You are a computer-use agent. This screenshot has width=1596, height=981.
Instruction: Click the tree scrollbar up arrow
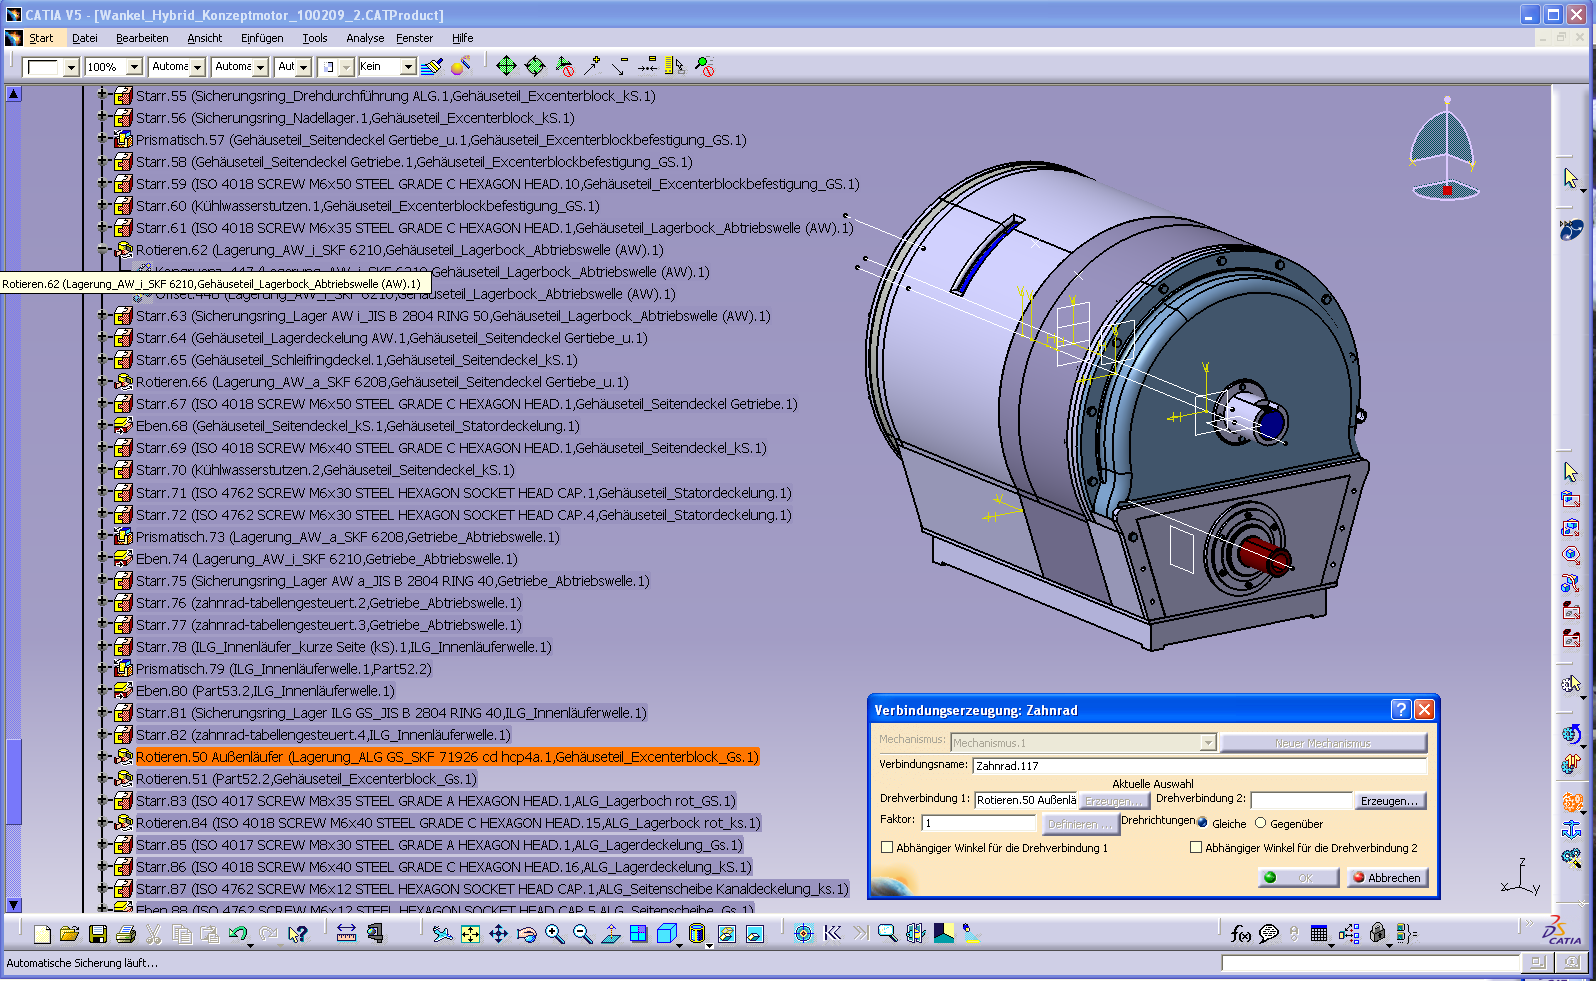point(14,94)
